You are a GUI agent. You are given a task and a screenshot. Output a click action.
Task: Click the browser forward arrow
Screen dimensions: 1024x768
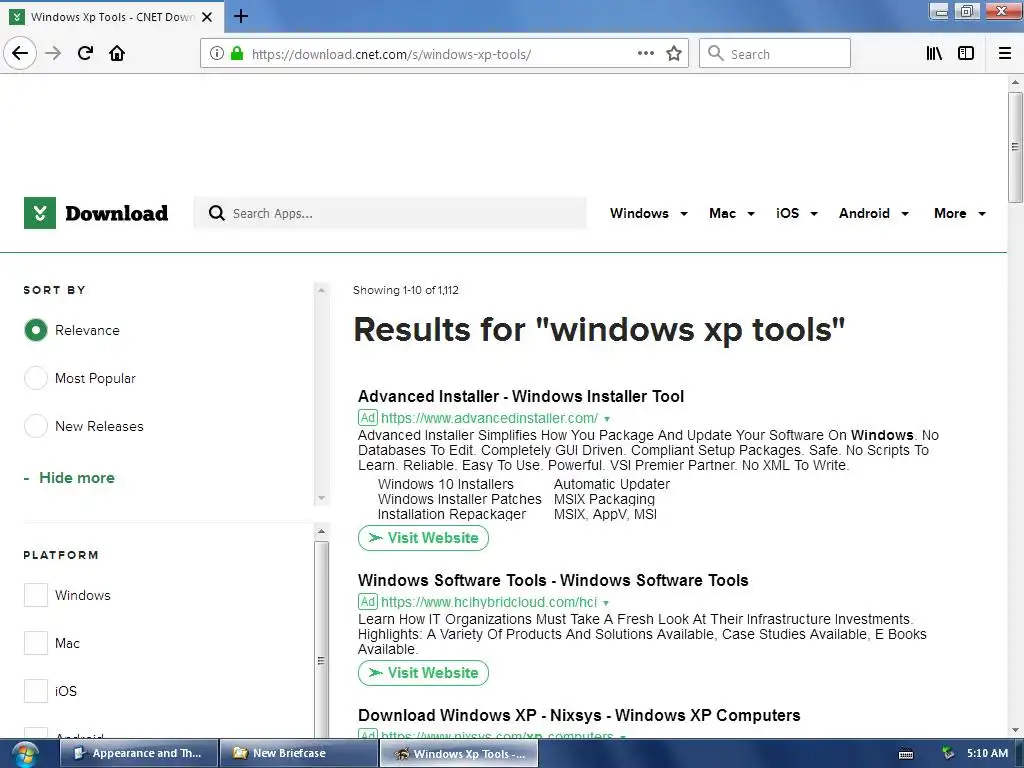pos(53,53)
